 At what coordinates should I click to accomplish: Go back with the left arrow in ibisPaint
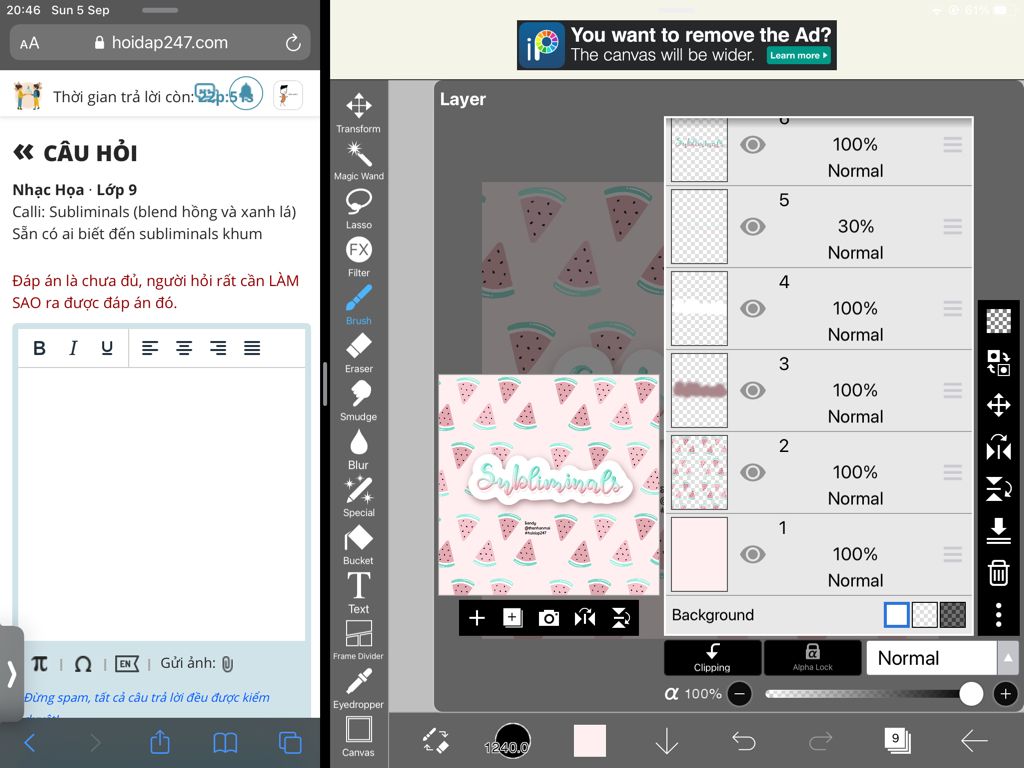coord(974,741)
